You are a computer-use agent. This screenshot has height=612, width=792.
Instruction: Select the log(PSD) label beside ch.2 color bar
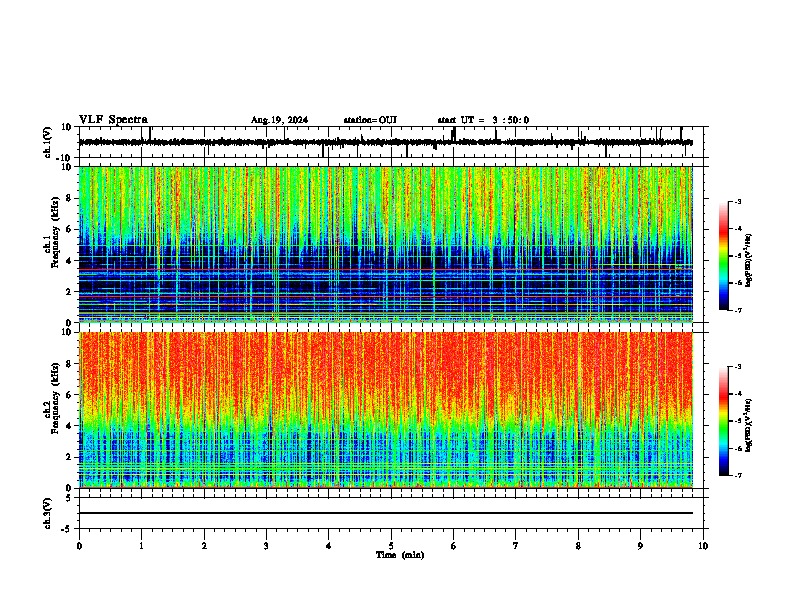[749, 425]
